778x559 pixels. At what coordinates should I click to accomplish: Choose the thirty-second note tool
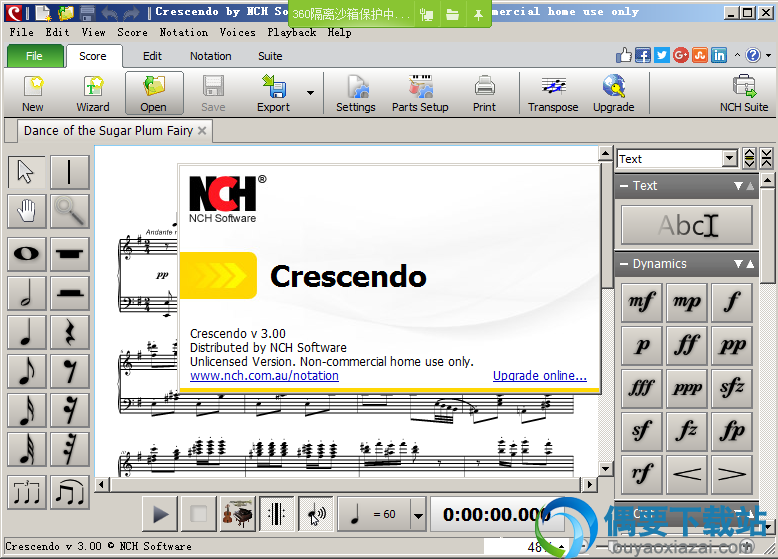(x=26, y=449)
